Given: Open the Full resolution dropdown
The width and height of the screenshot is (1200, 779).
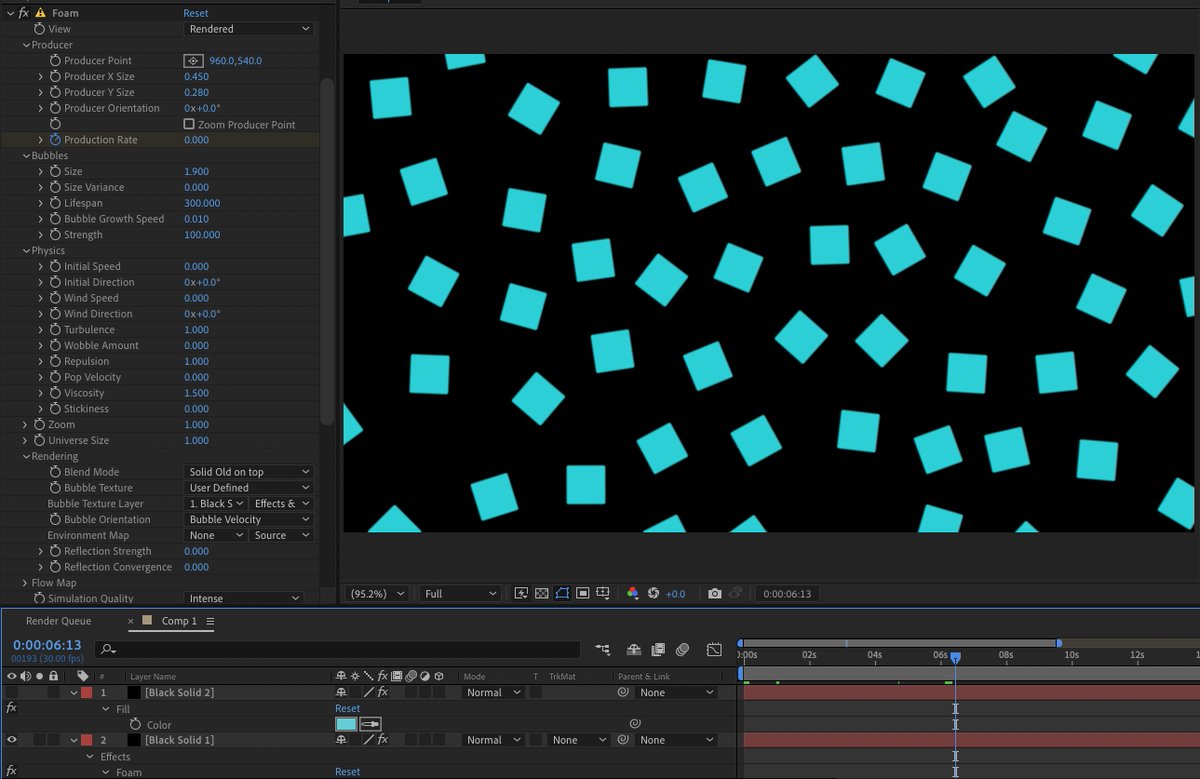Looking at the screenshot, I should [460, 593].
